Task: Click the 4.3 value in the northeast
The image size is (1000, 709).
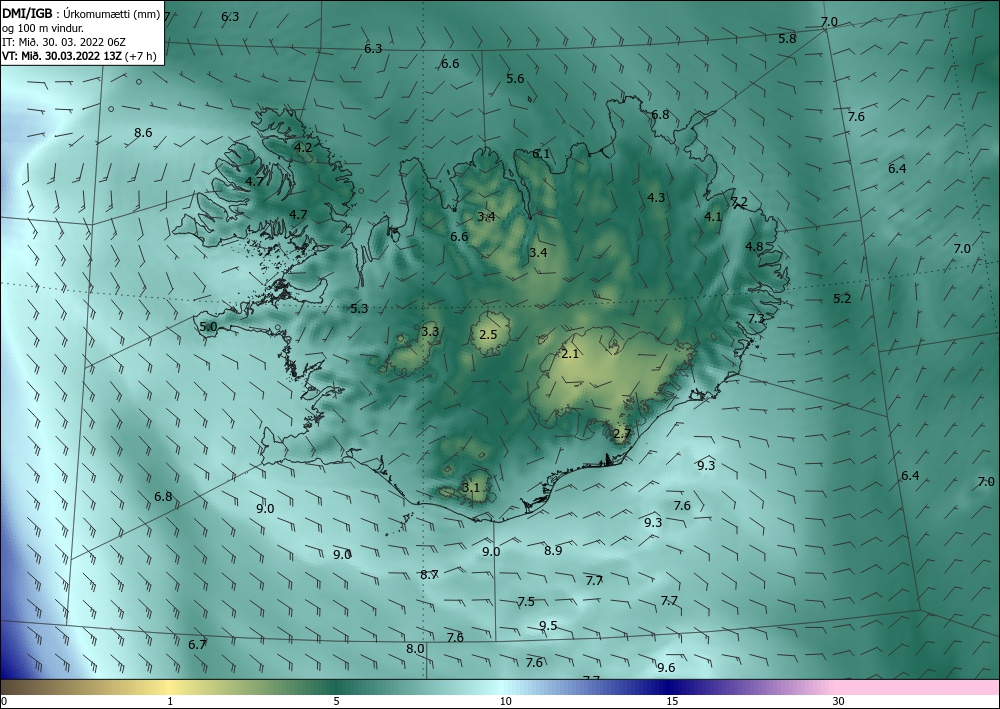Action: pos(656,198)
